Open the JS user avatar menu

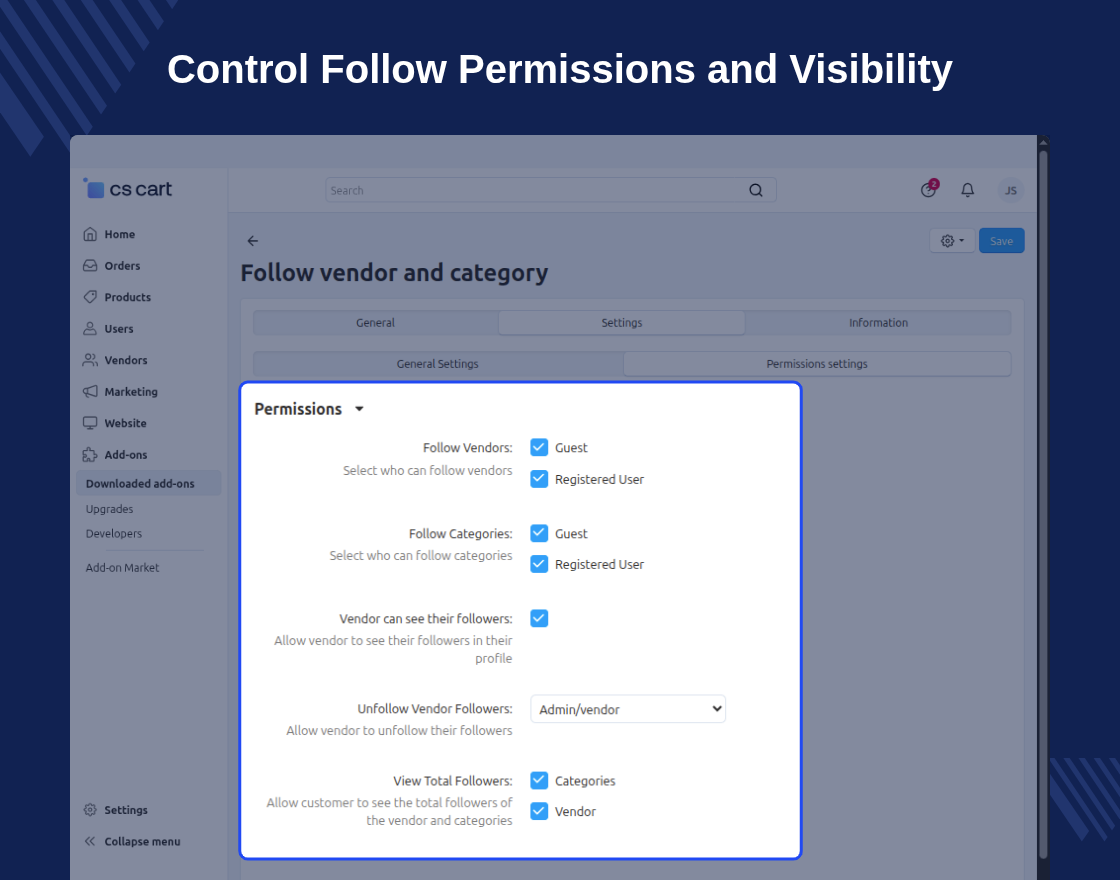click(x=1010, y=190)
